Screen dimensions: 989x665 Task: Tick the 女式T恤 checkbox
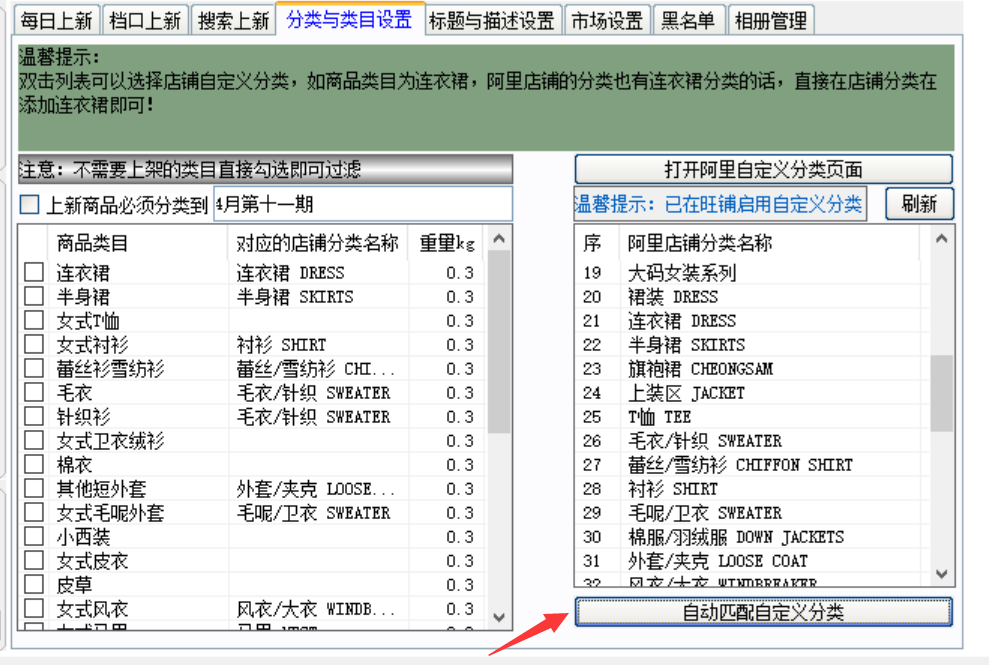pyautogui.click(x=33, y=320)
